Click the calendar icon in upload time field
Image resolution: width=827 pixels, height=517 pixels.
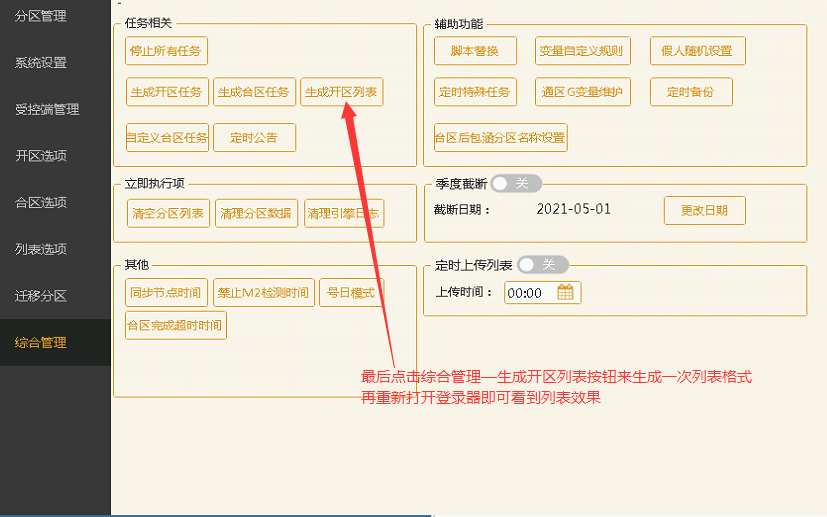point(566,293)
